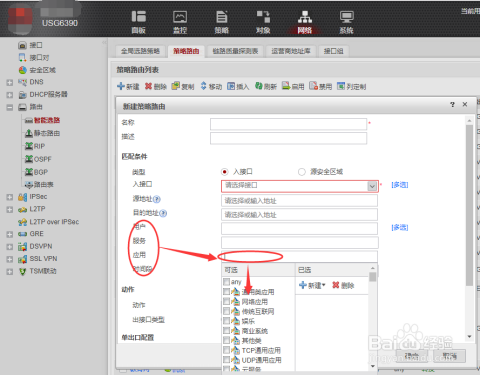Screen dimensions: 480x375
Task: Click the 复制 copy icon in the toolbar
Action: [176, 86]
